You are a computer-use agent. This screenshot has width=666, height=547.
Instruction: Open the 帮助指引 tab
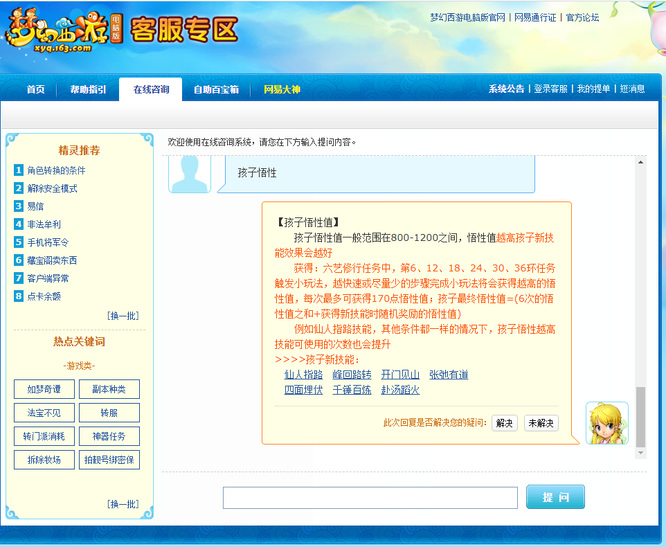tap(88, 89)
